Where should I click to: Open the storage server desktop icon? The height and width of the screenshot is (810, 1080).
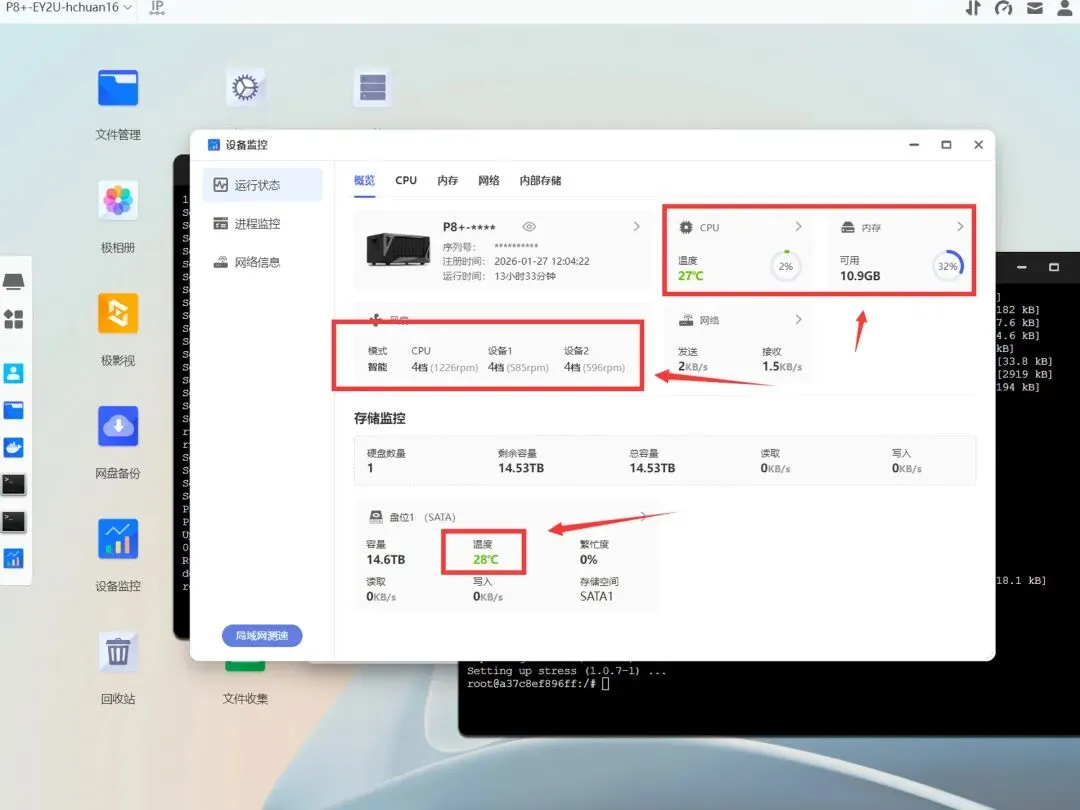[373, 87]
